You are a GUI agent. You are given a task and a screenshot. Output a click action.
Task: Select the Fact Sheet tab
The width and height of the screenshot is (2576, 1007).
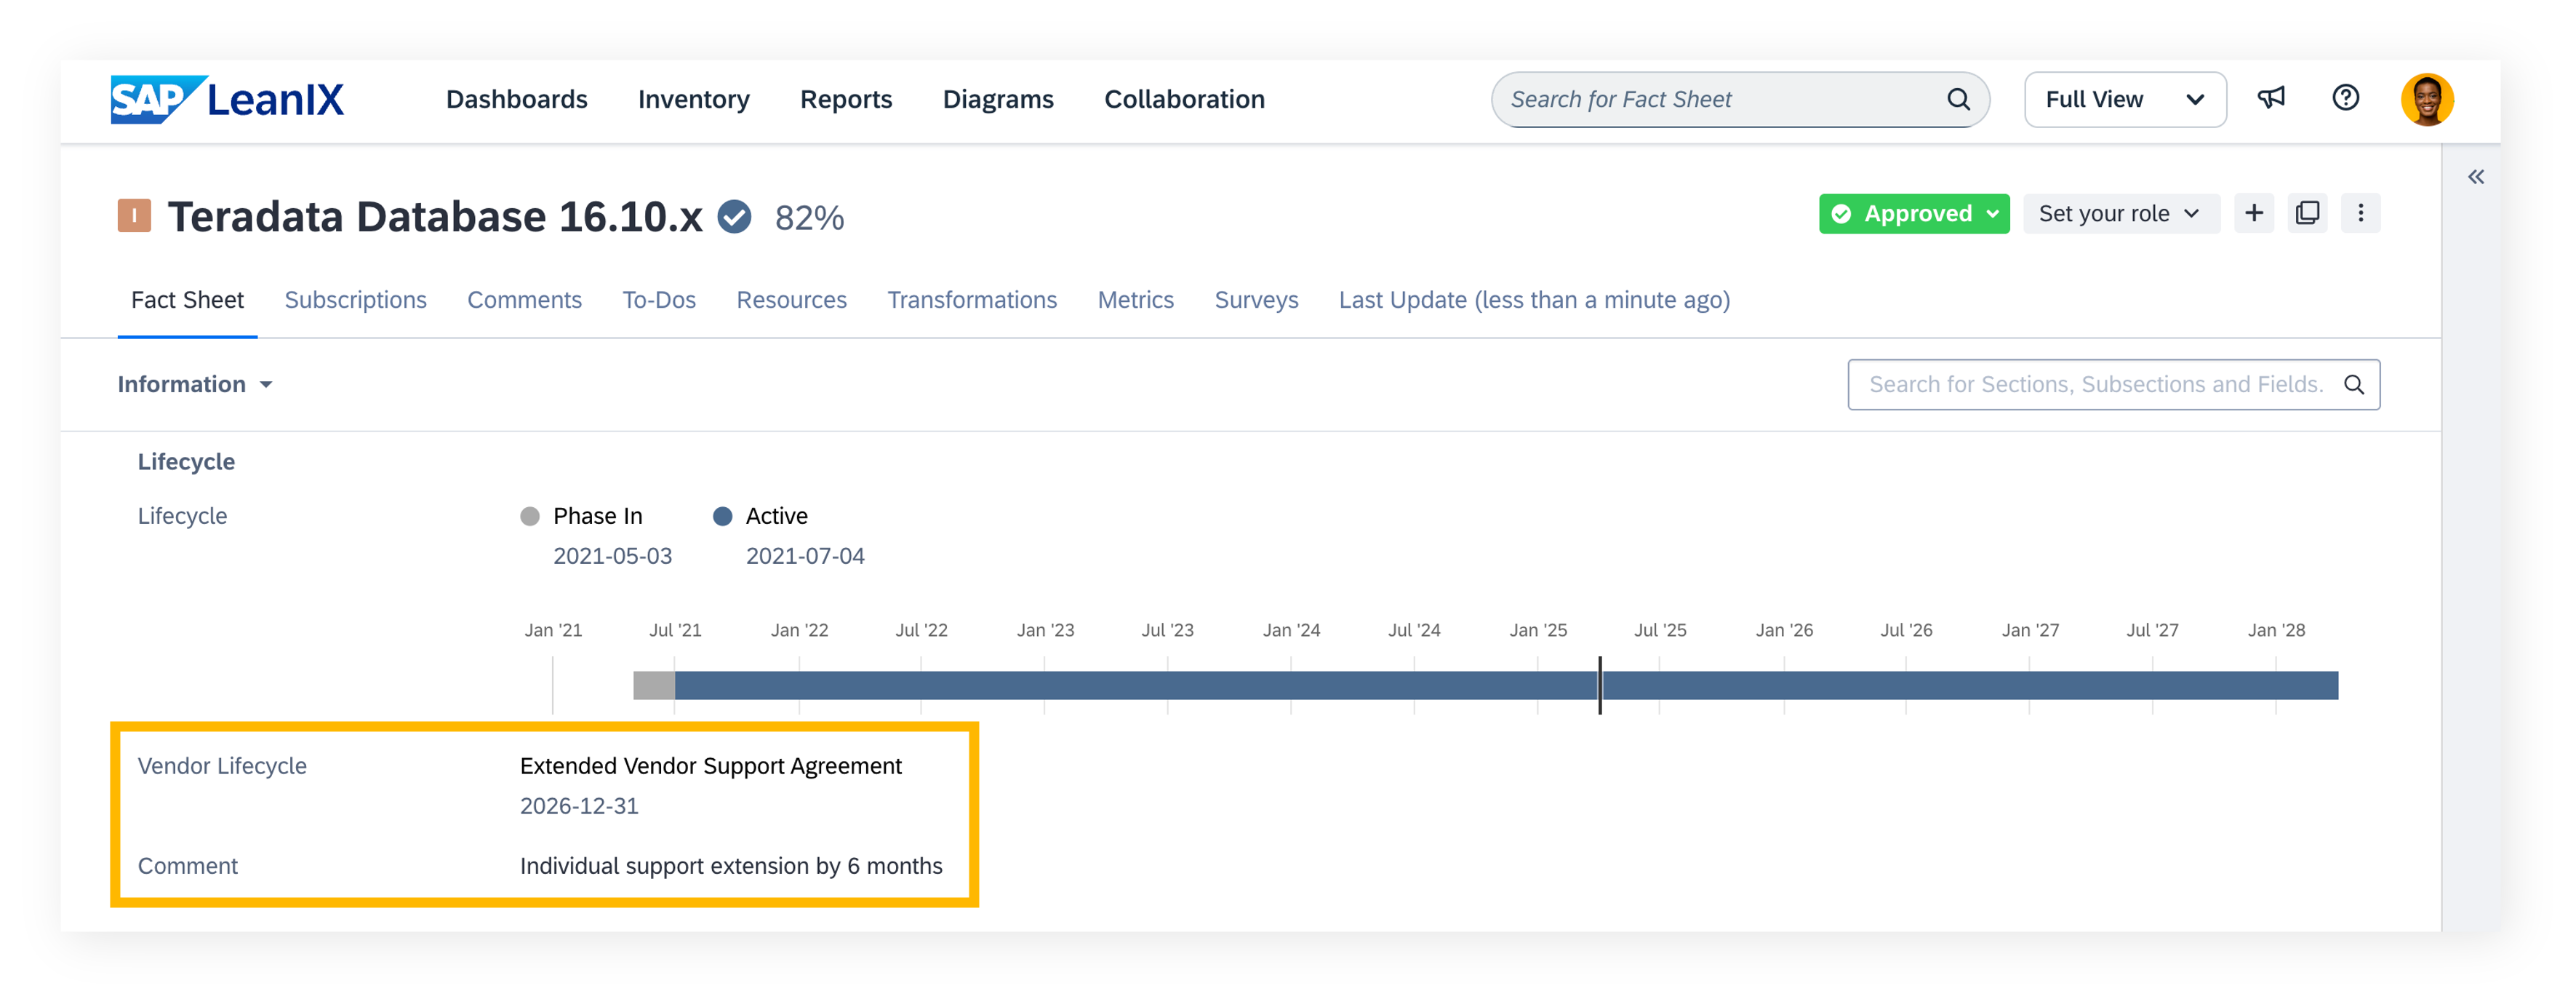click(187, 300)
